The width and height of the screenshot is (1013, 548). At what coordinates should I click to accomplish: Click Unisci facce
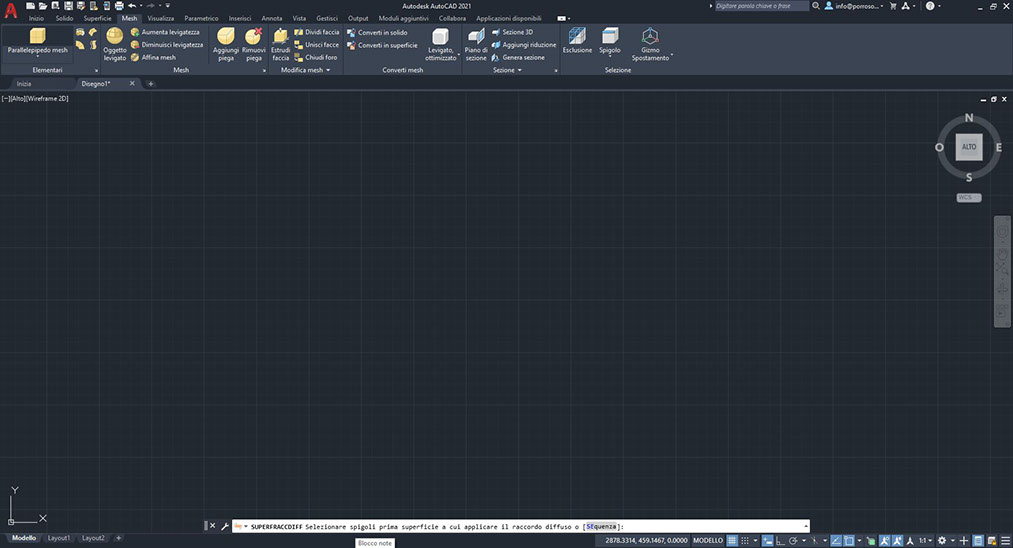click(317, 45)
